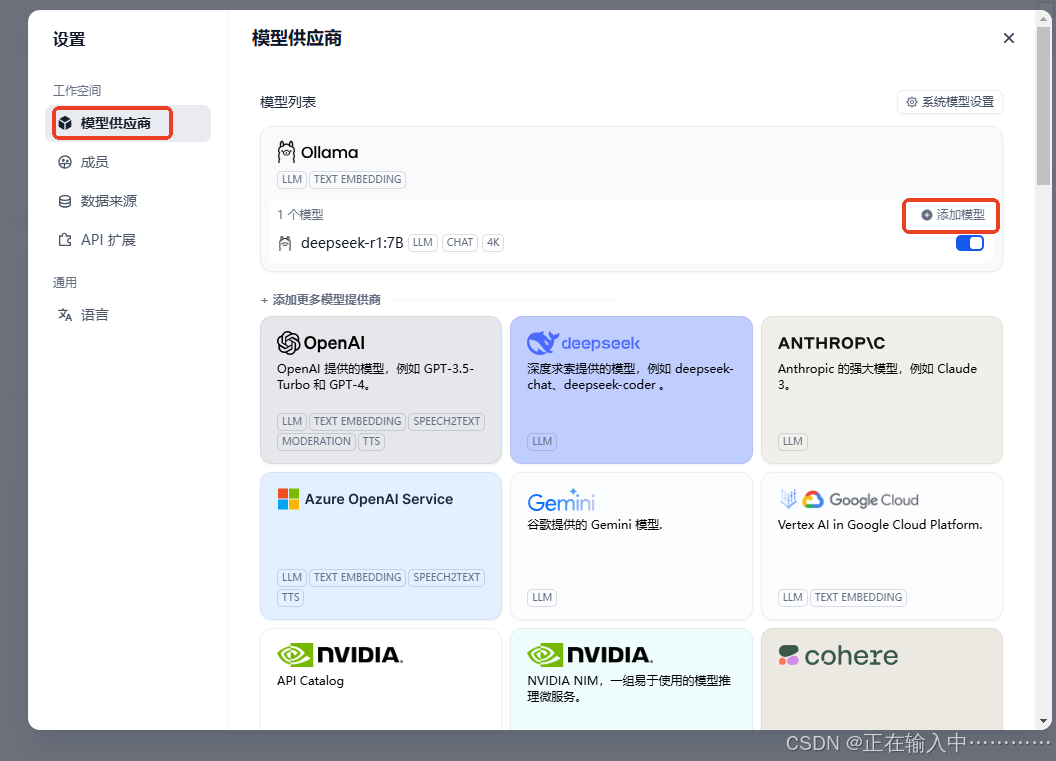This screenshot has height=761, width=1056.
Task: Click the cube icon beside 模型供应商
Action: (65, 123)
